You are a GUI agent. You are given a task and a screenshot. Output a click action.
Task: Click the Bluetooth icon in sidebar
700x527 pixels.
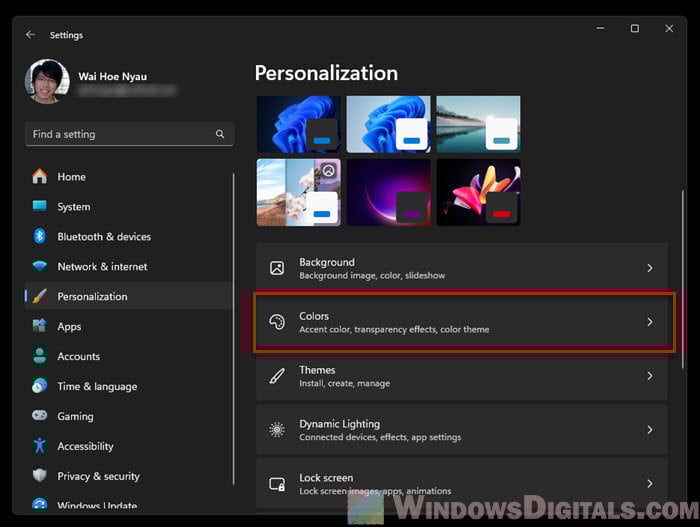[40, 236]
